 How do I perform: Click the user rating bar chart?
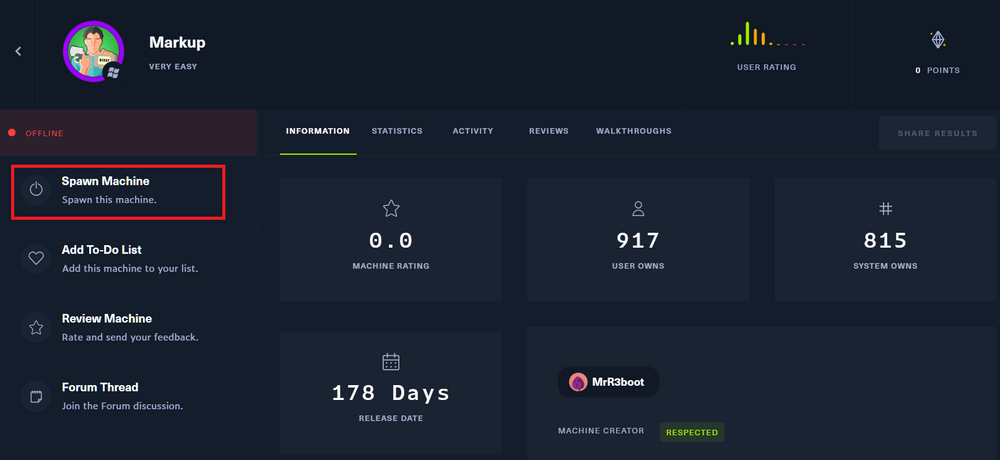766,36
